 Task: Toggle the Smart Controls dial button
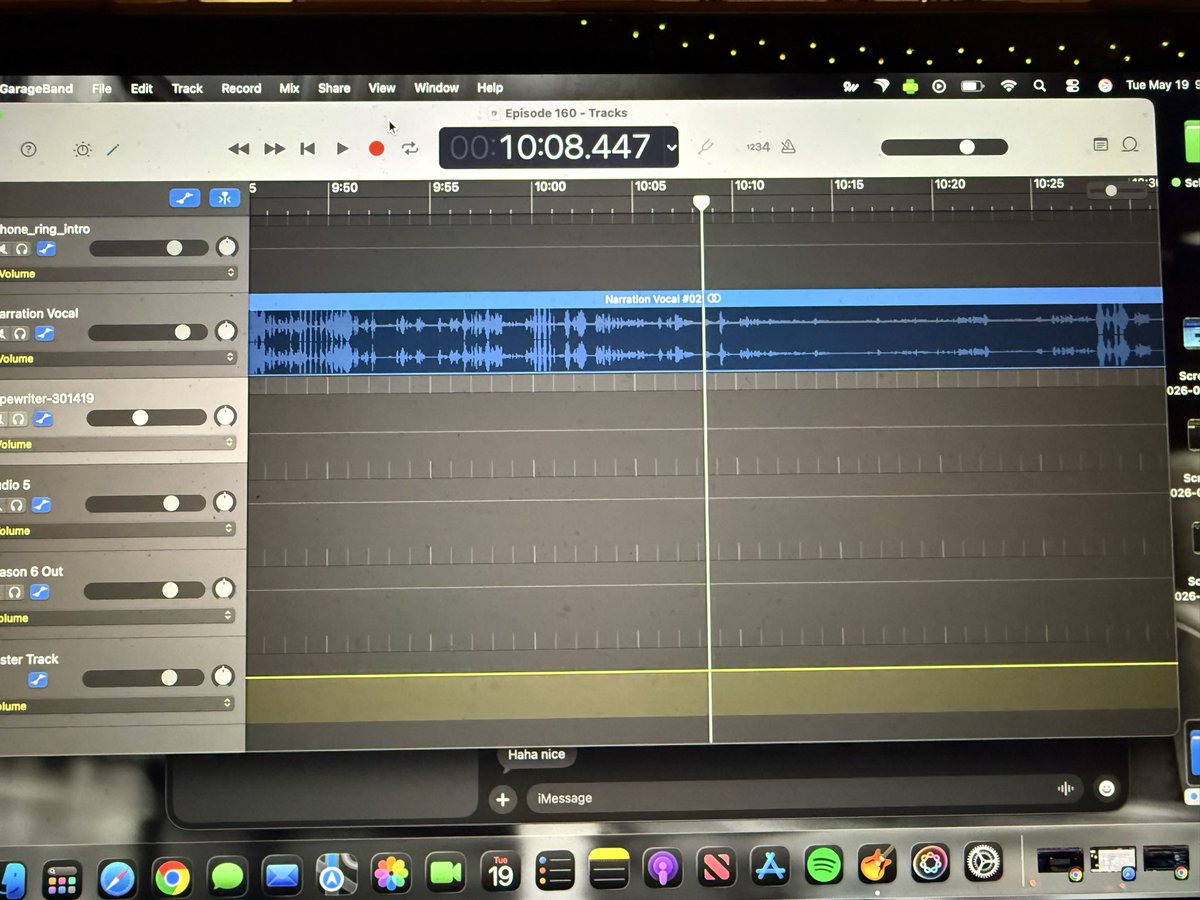[x=82, y=149]
